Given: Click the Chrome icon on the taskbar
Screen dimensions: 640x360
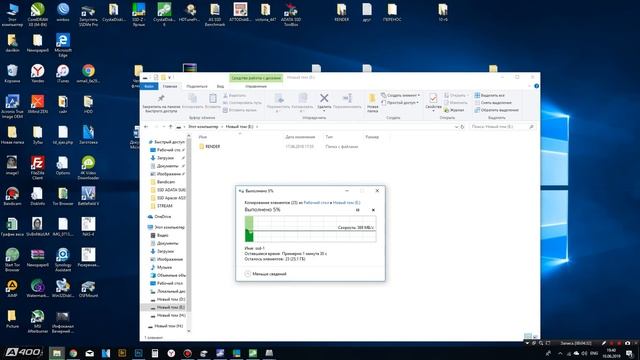Looking at the screenshot, I should pos(73,353).
